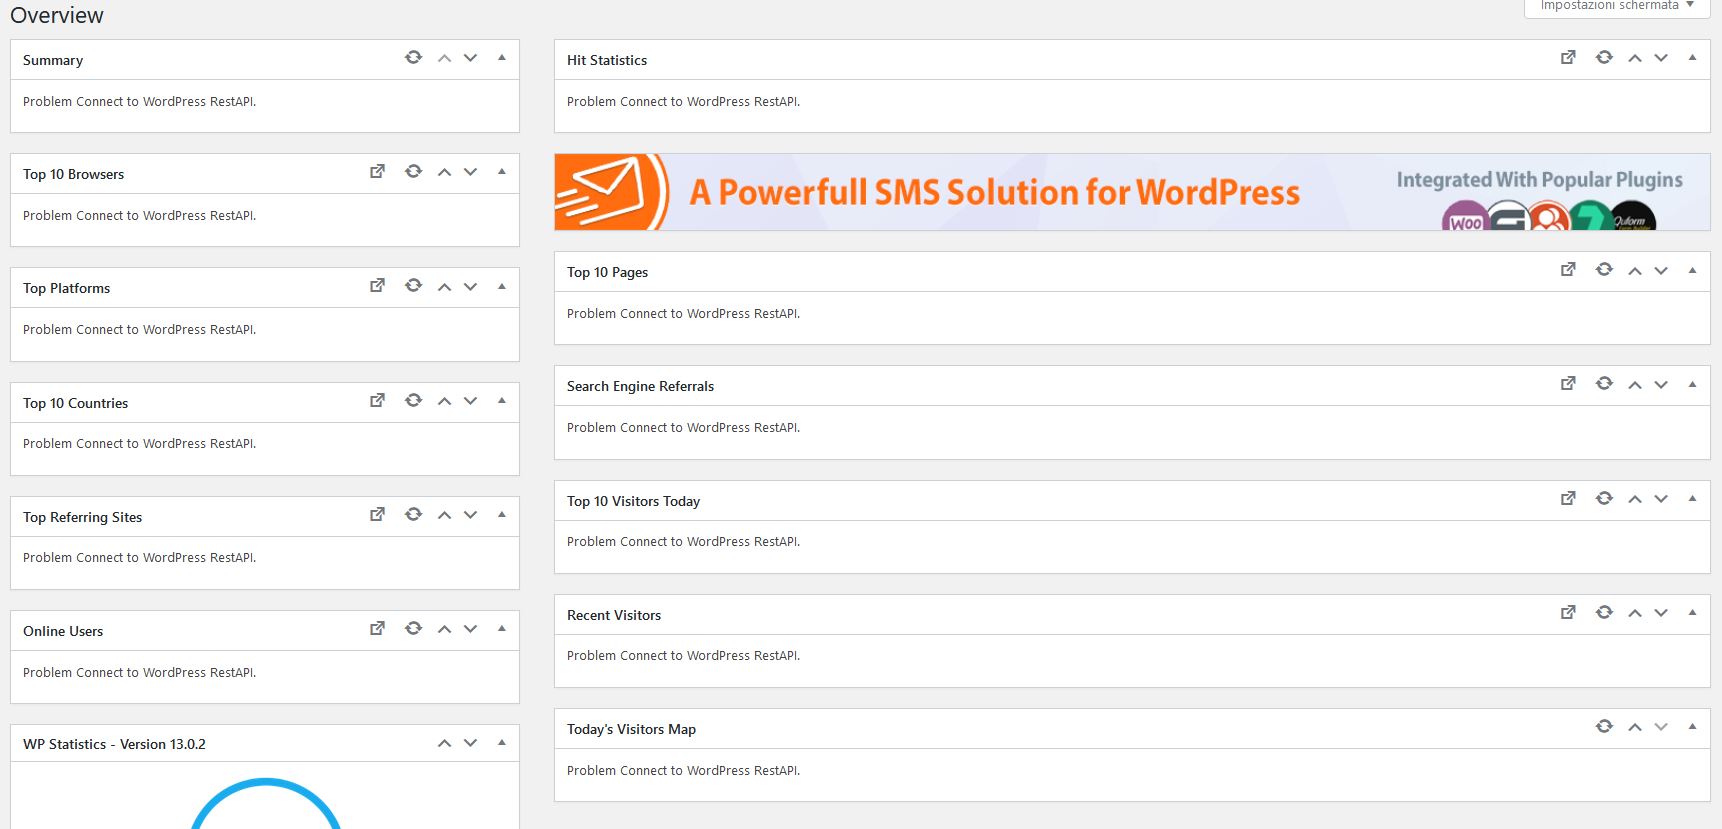Toggle the Top Platforms panel closed
Image resolution: width=1722 pixels, height=829 pixels.
coord(502,286)
